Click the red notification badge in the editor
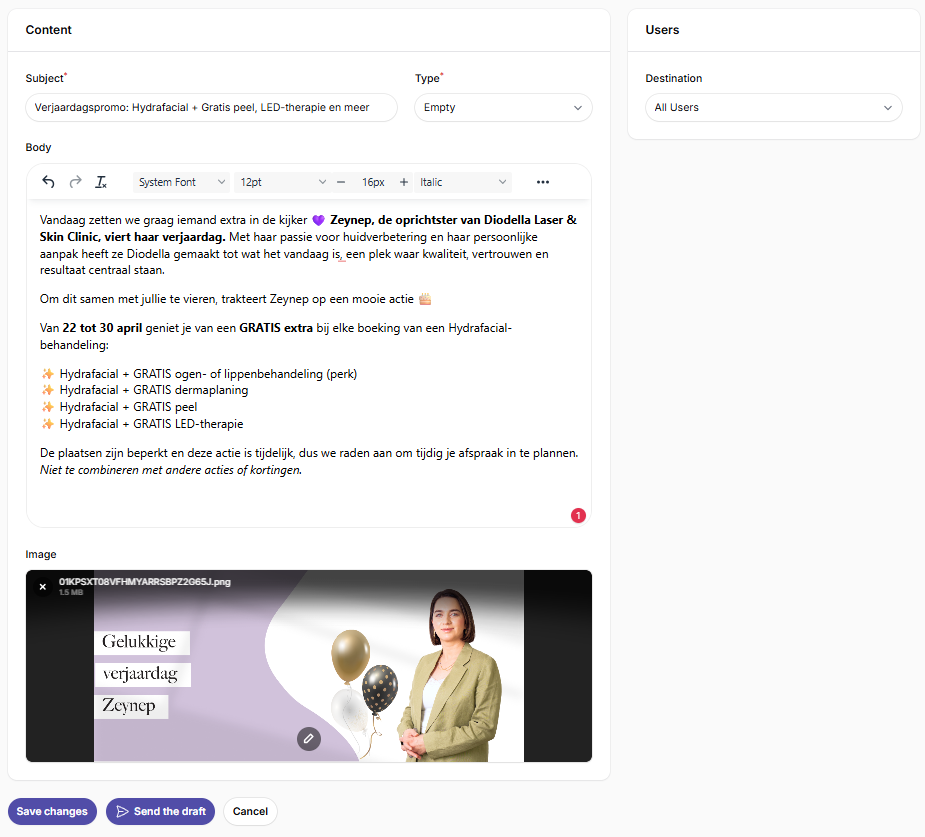925x837 pixels. click(x=578, y=516)
